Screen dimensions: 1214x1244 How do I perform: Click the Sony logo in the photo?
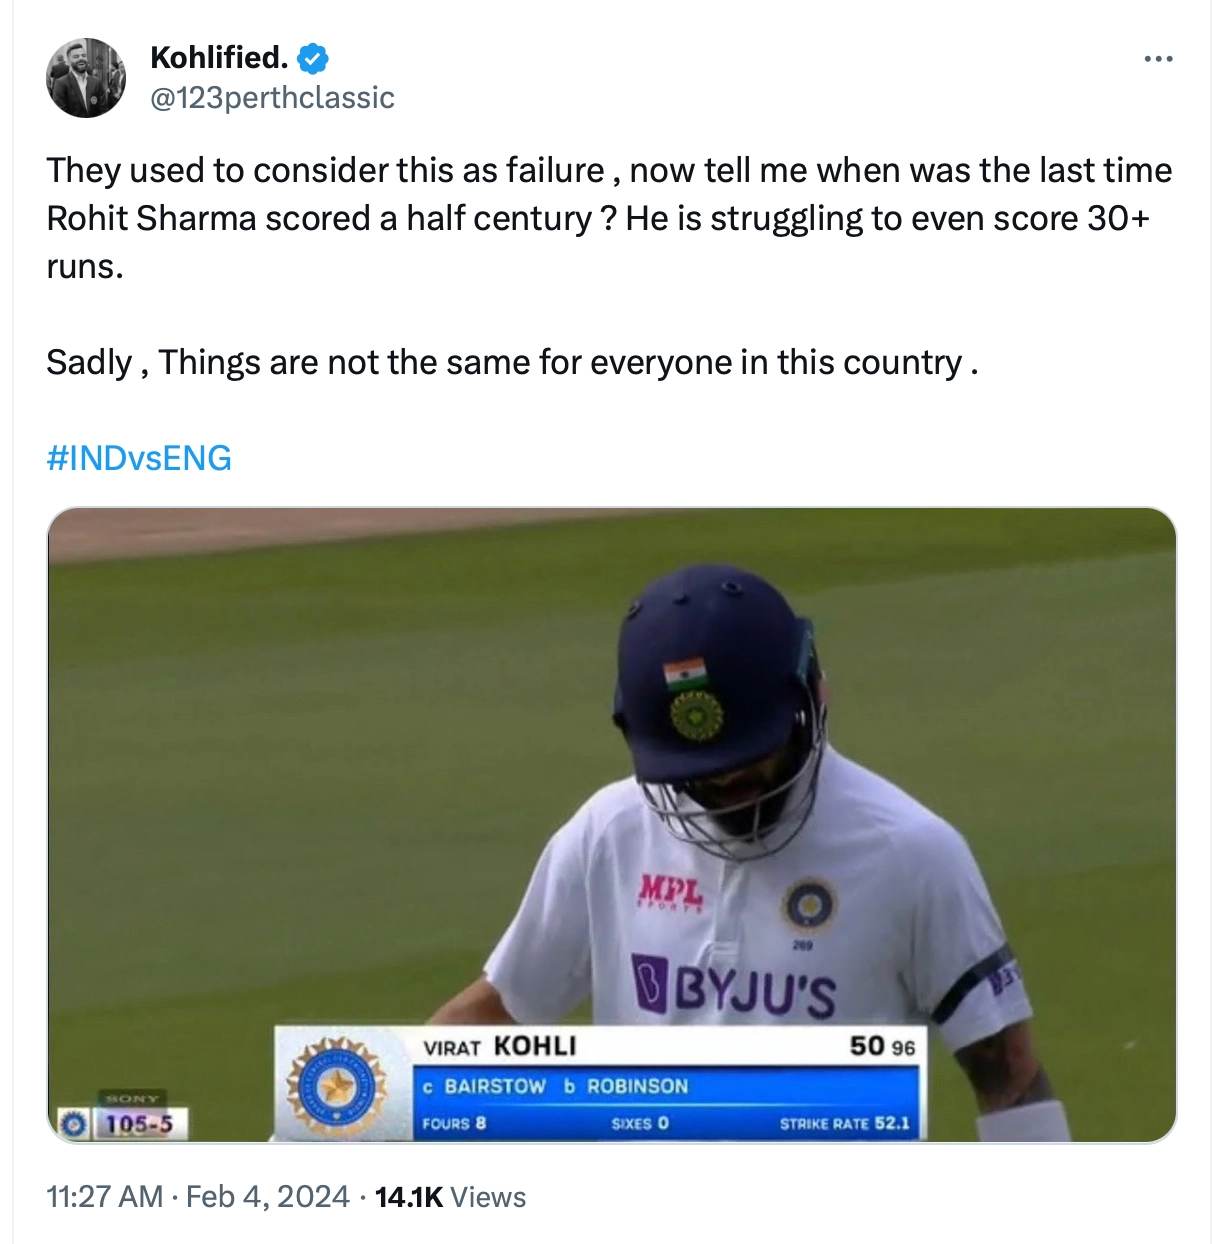click(132, 1098)
